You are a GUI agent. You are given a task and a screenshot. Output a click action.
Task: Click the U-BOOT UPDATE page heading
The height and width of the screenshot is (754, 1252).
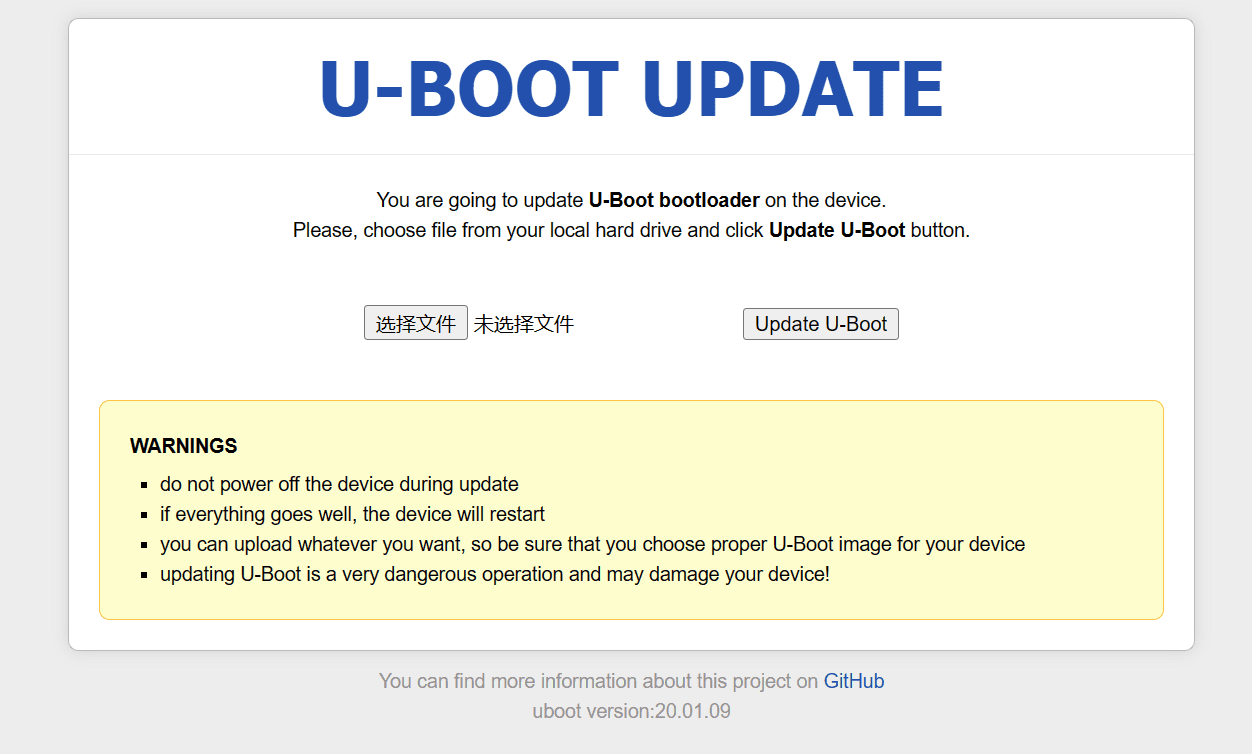(631, 90)
